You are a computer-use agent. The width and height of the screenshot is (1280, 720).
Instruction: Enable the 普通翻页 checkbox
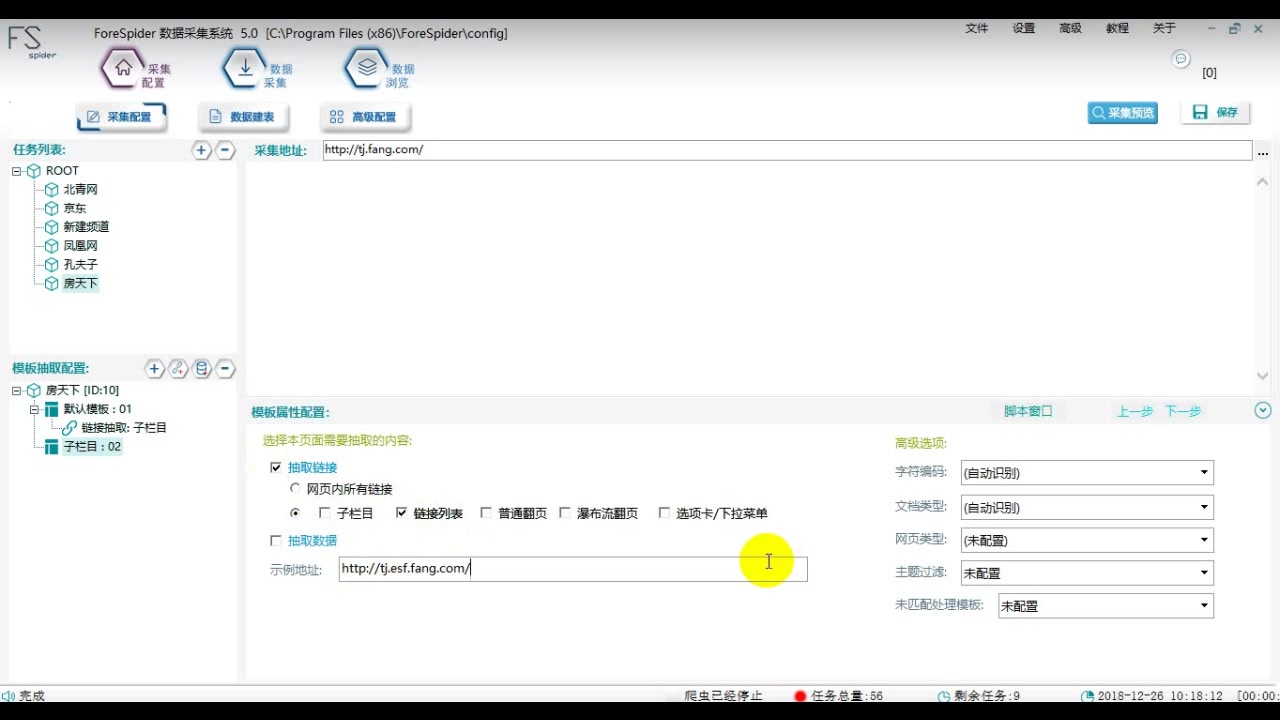486,513
